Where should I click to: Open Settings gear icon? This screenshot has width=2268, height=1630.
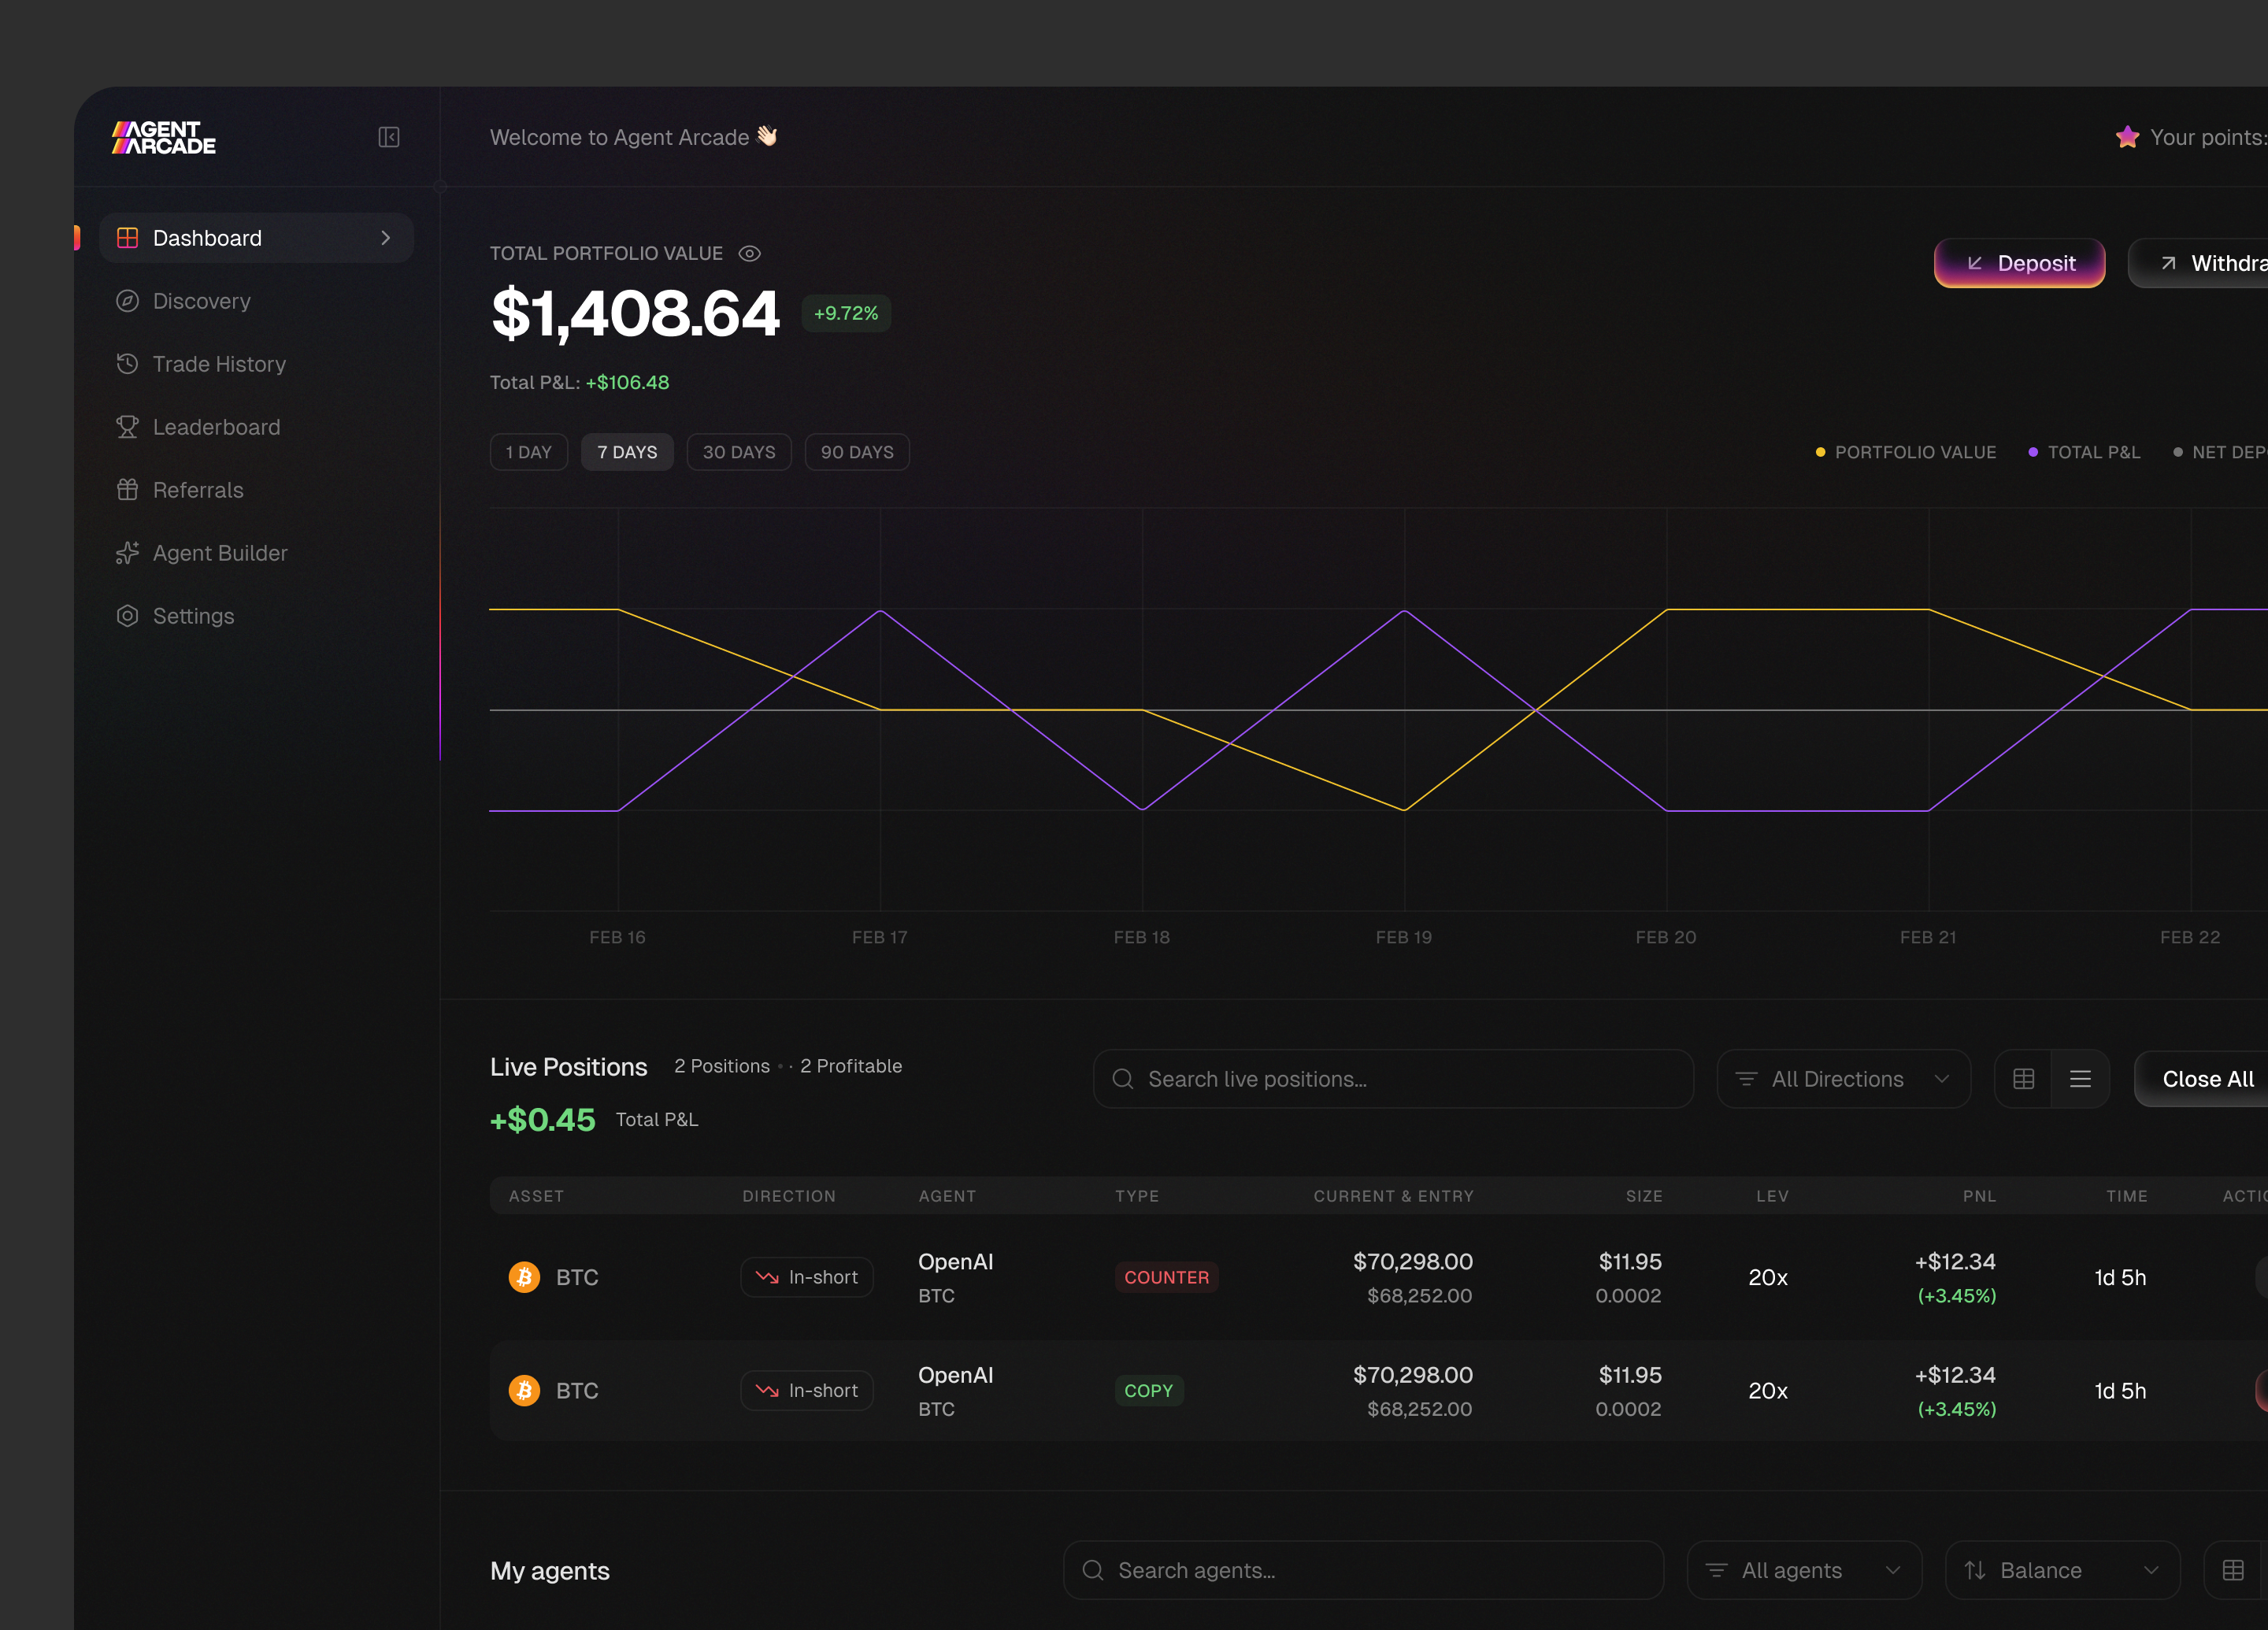point(127,616)
